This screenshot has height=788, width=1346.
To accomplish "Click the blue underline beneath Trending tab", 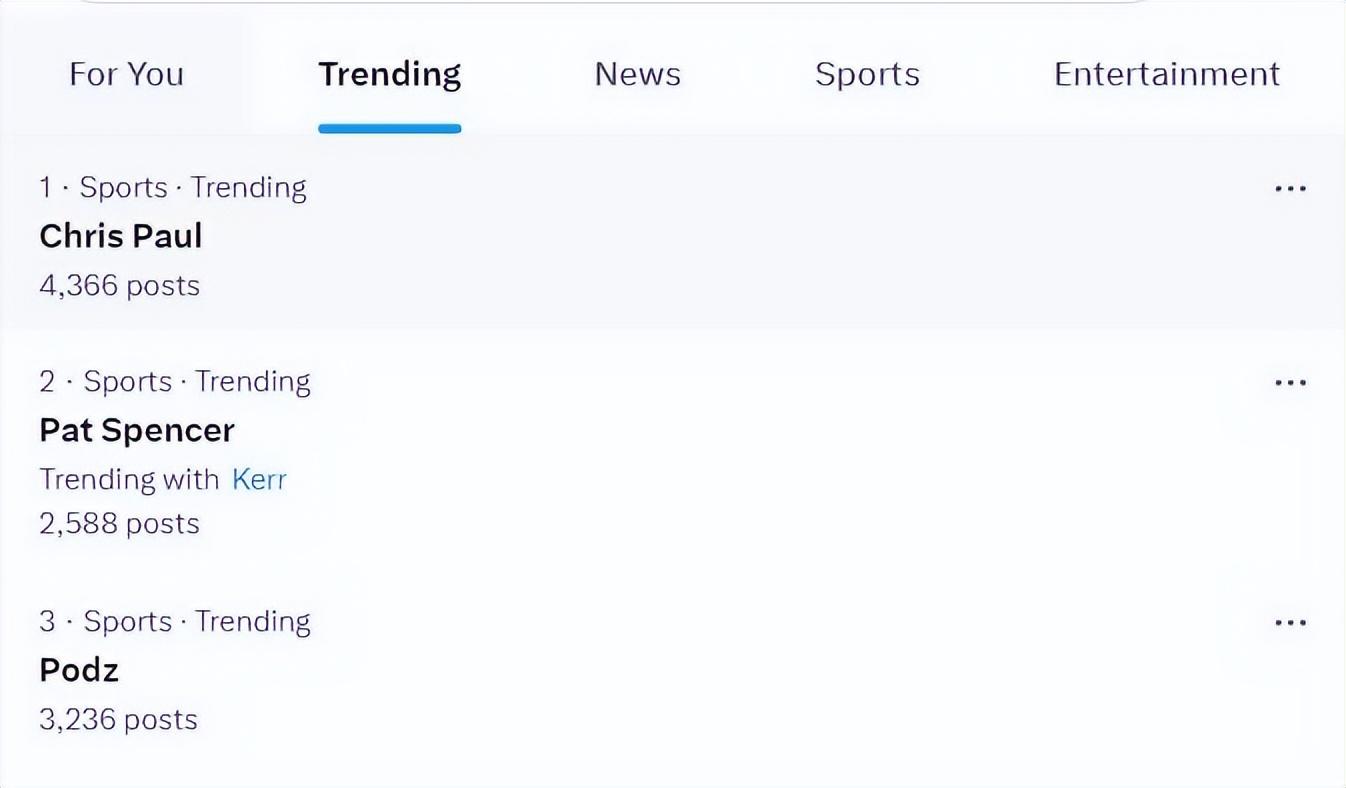I will click(389, 128).
